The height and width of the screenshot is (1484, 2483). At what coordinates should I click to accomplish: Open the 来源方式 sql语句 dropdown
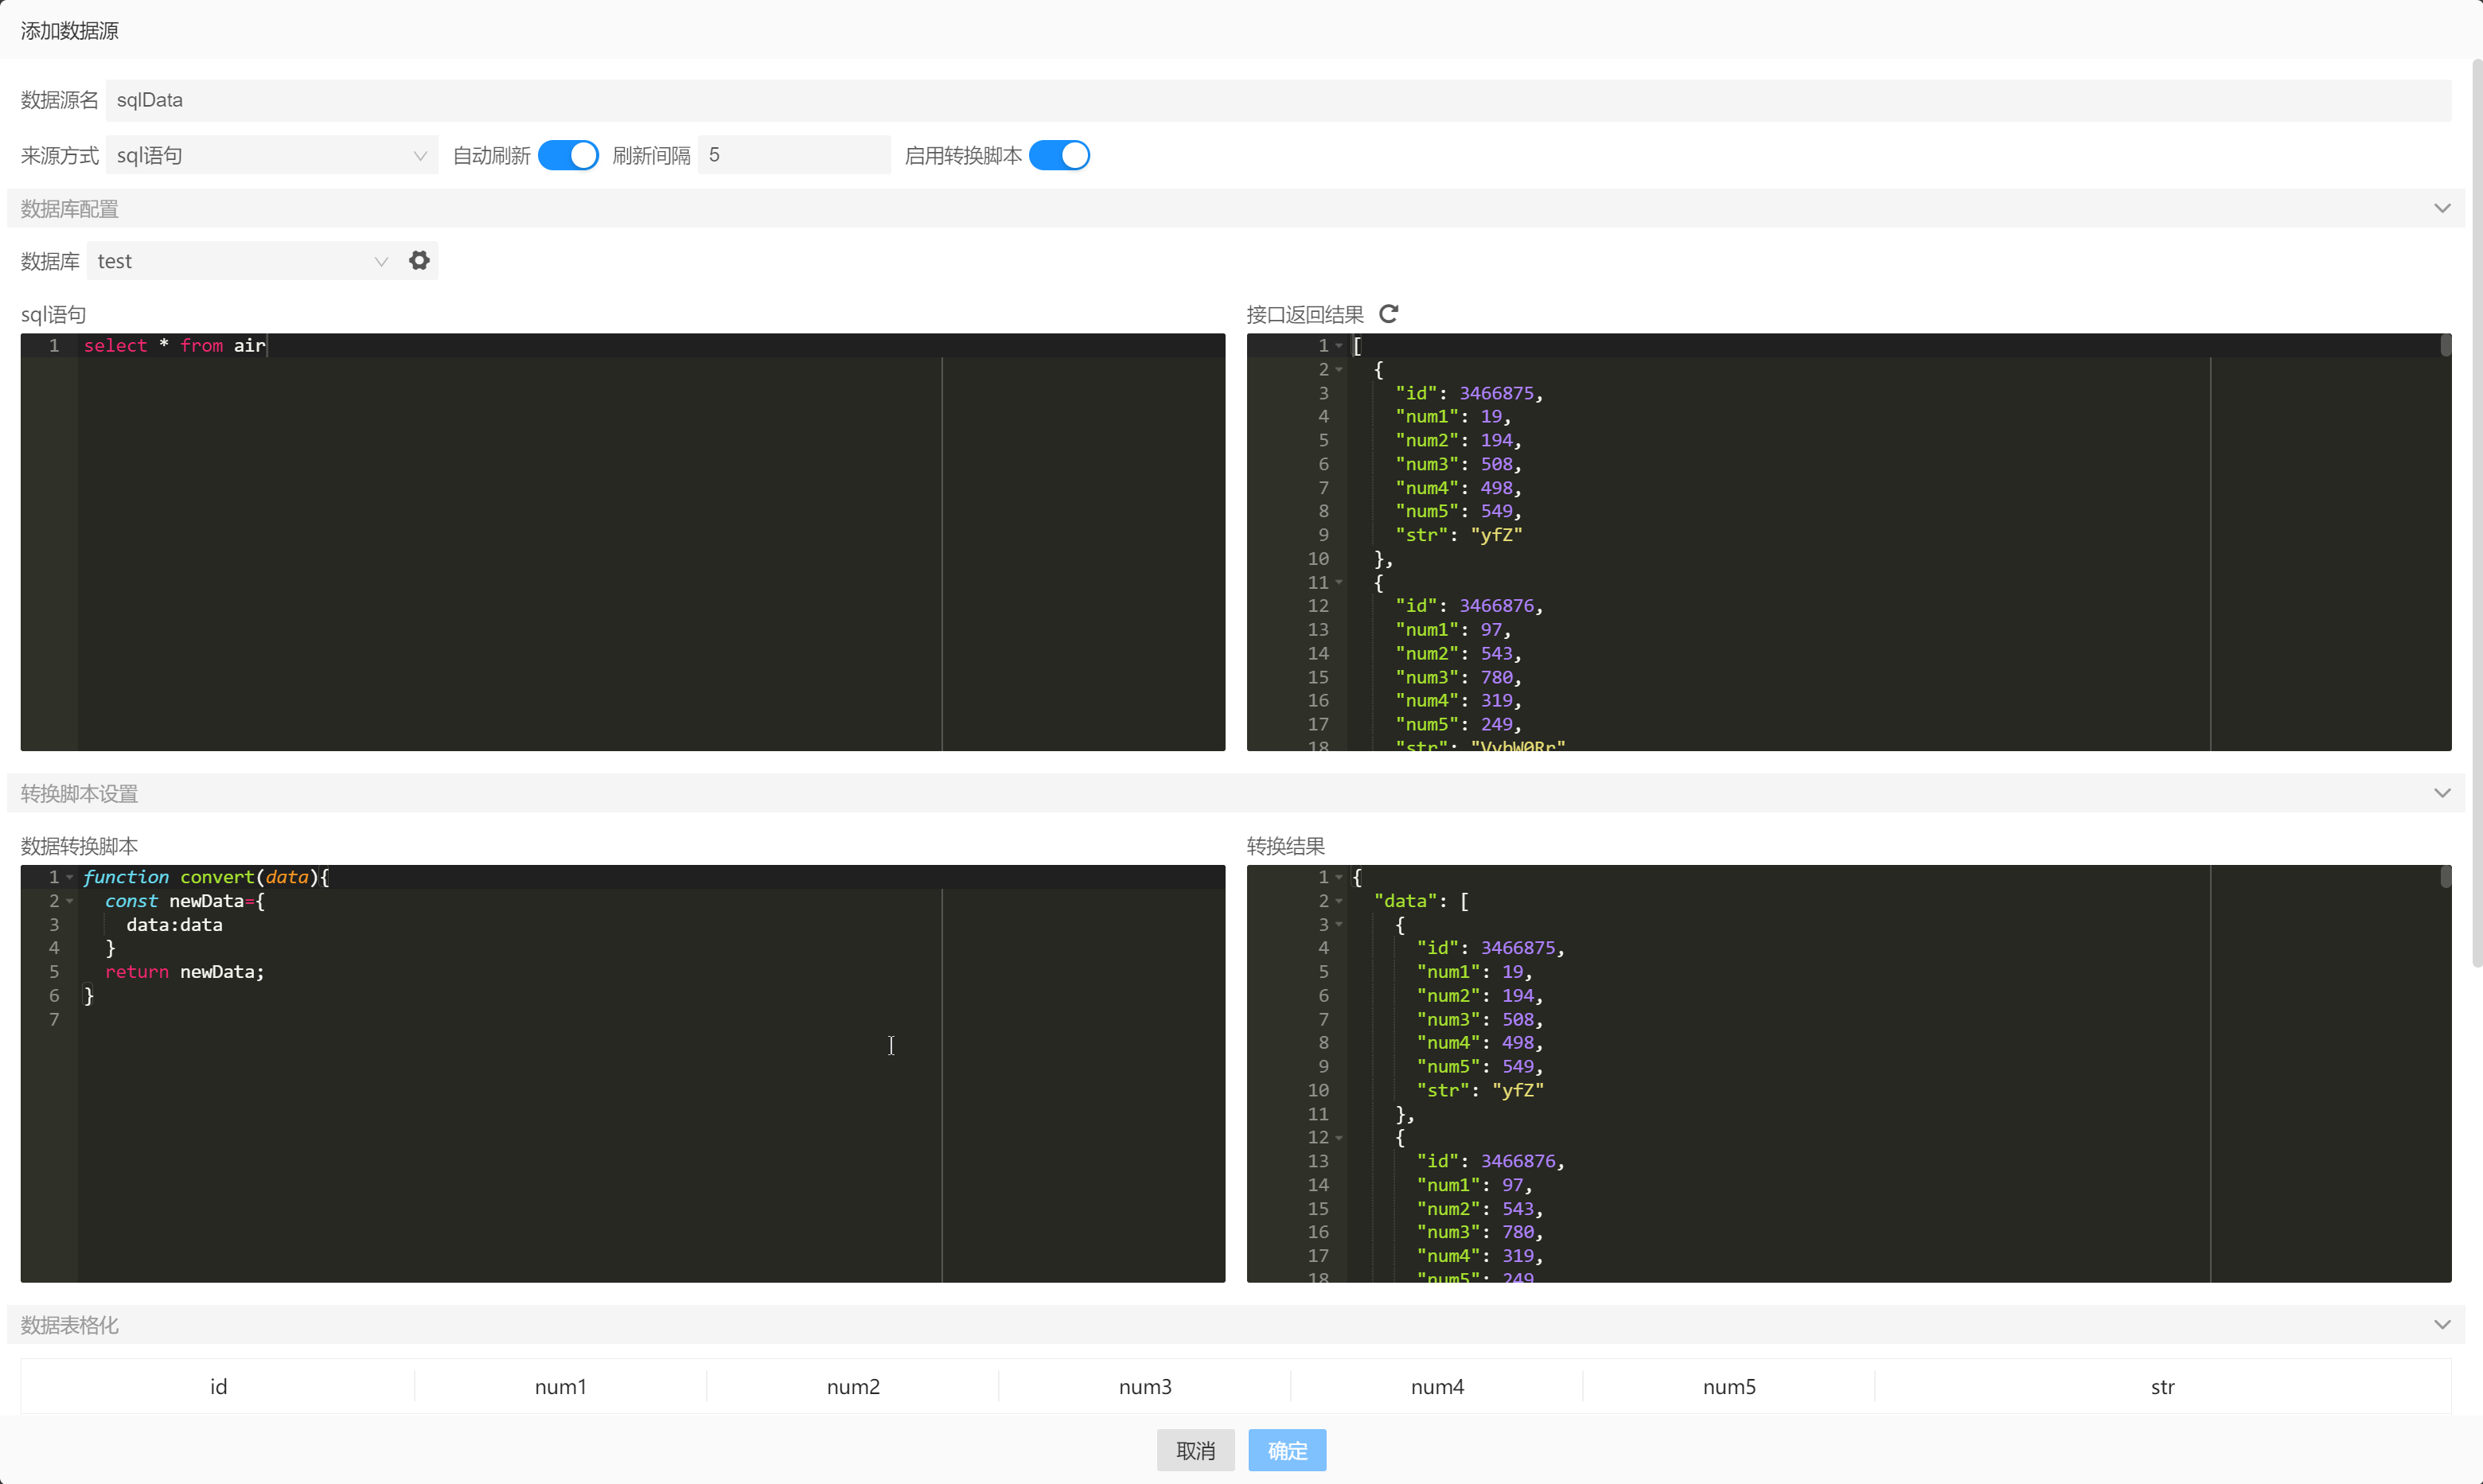click(272, 155)
